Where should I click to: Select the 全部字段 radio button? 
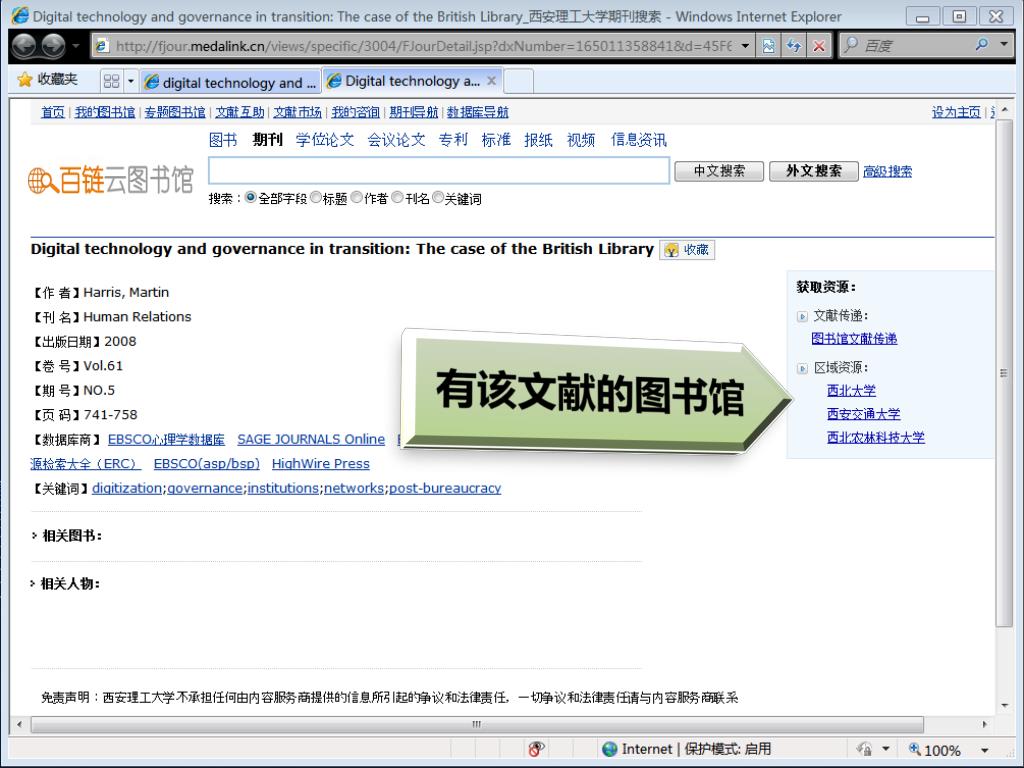coord(251,197)
